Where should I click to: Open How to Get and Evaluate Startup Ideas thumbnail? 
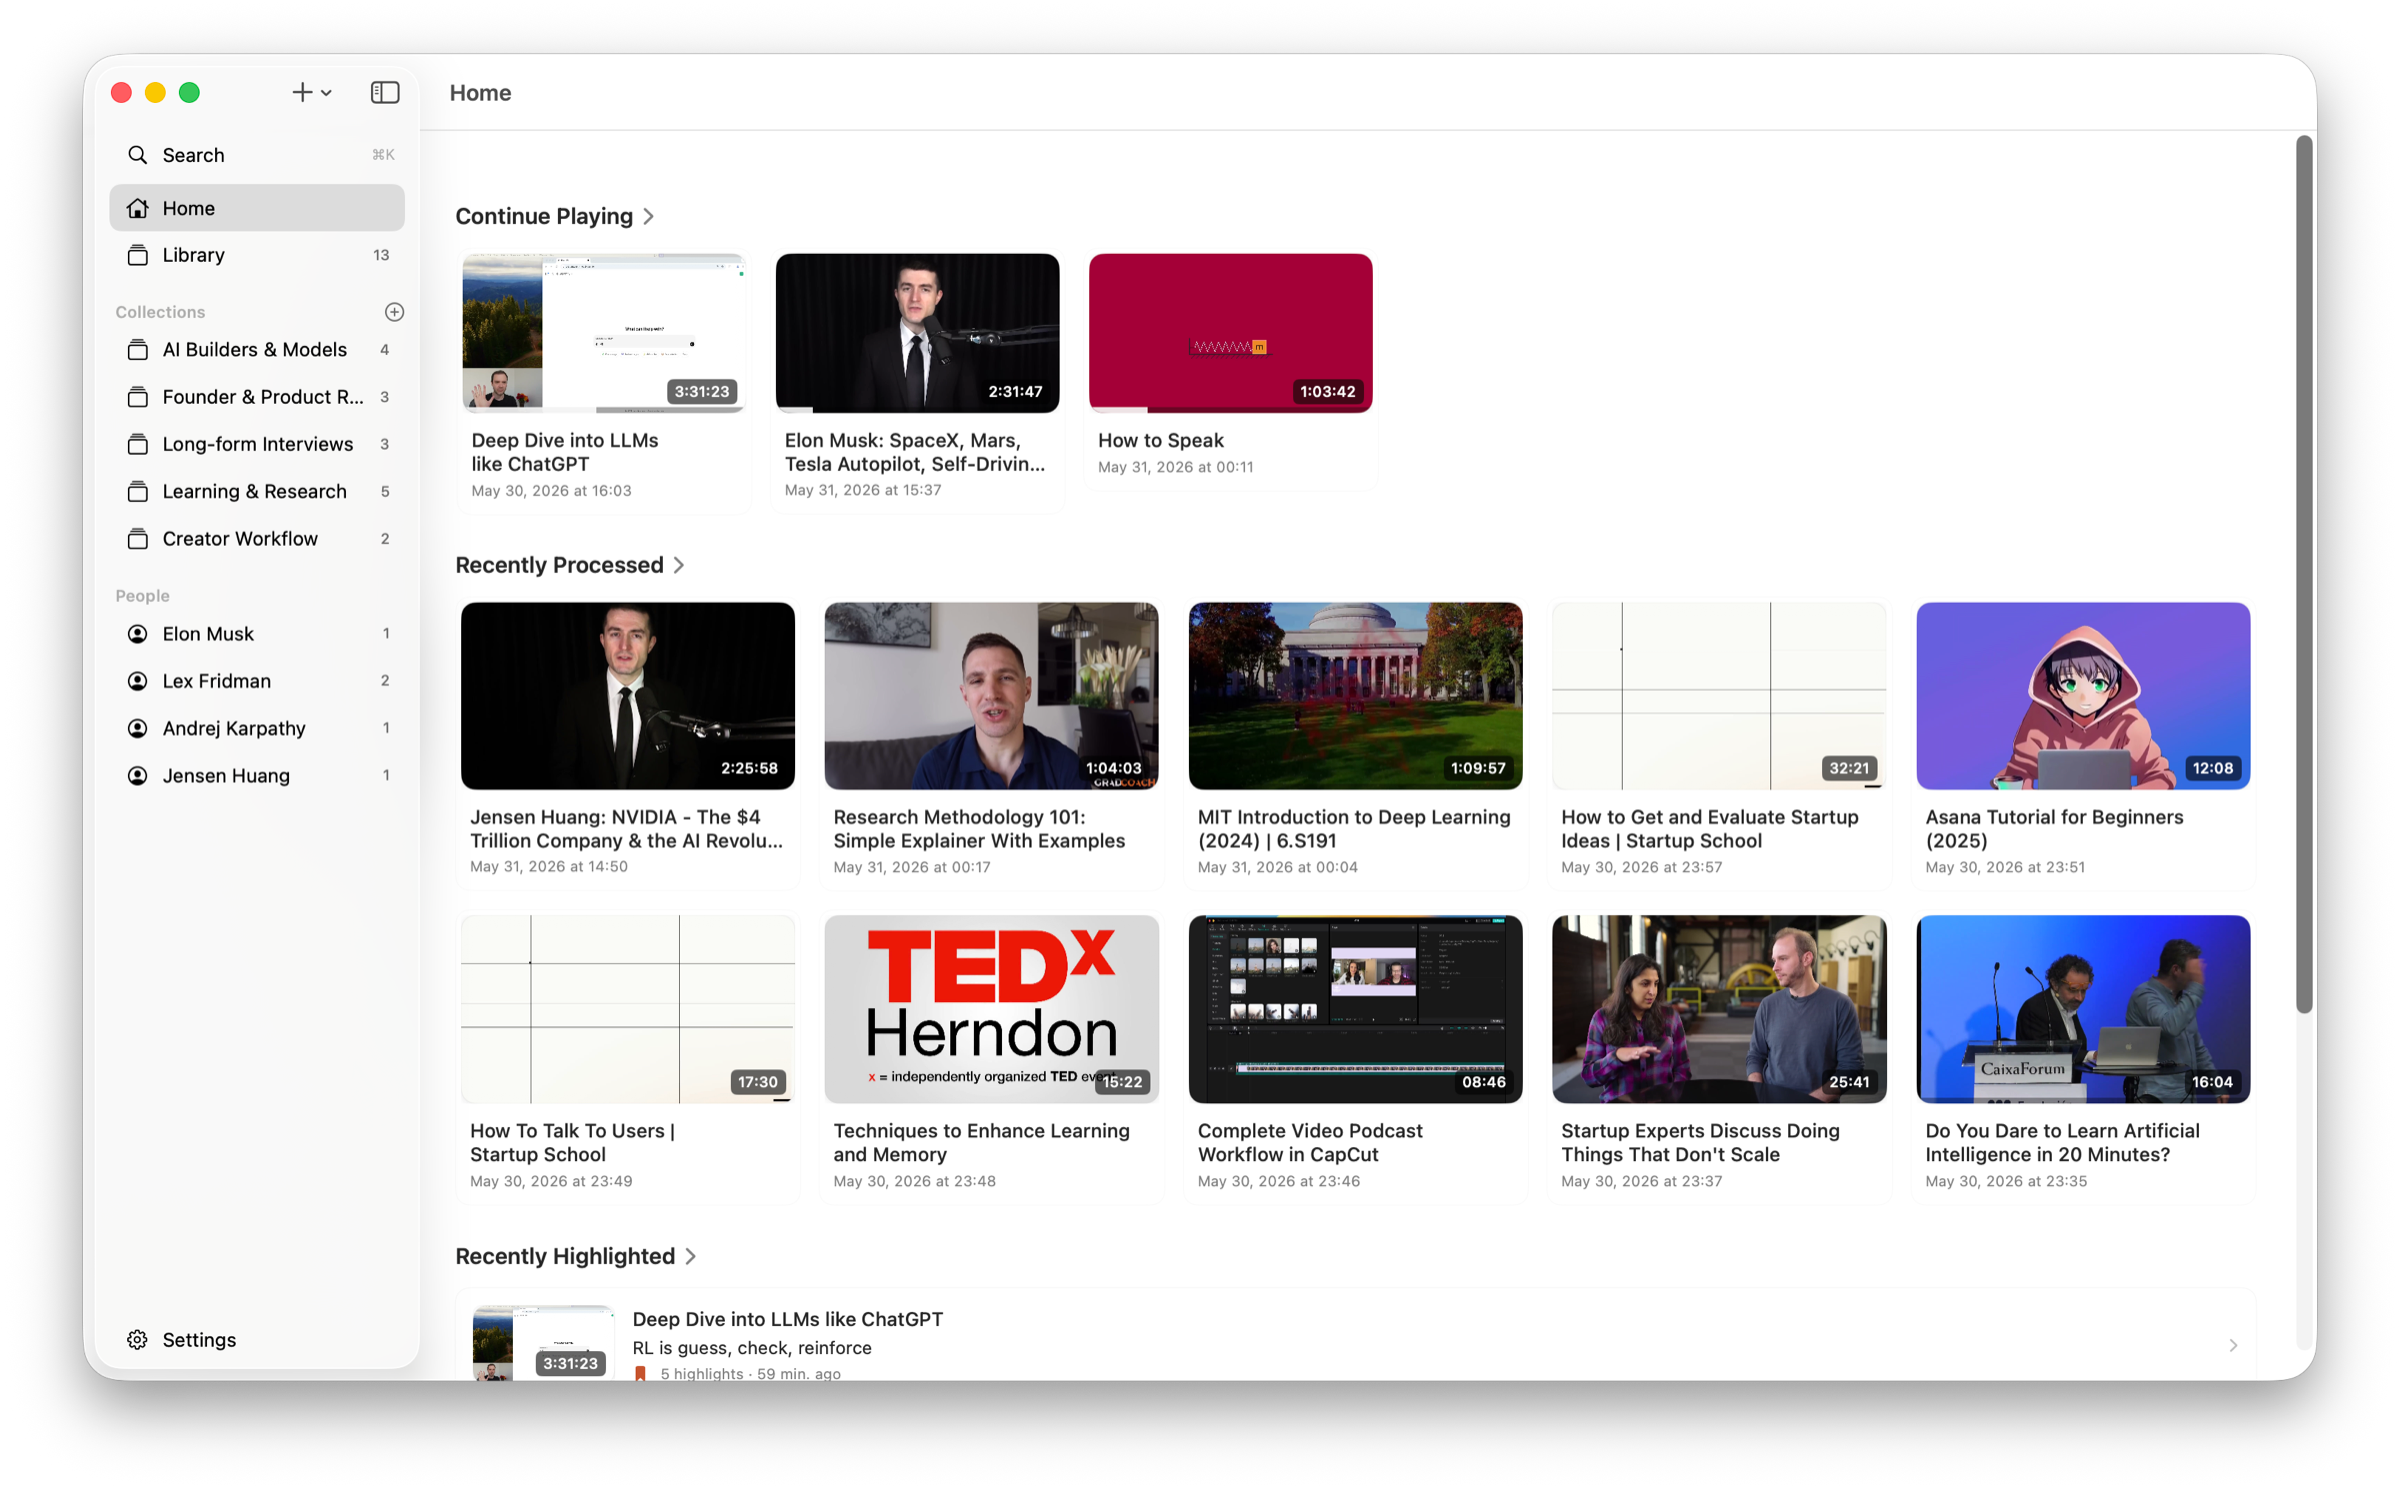(x=1719, y=696)
